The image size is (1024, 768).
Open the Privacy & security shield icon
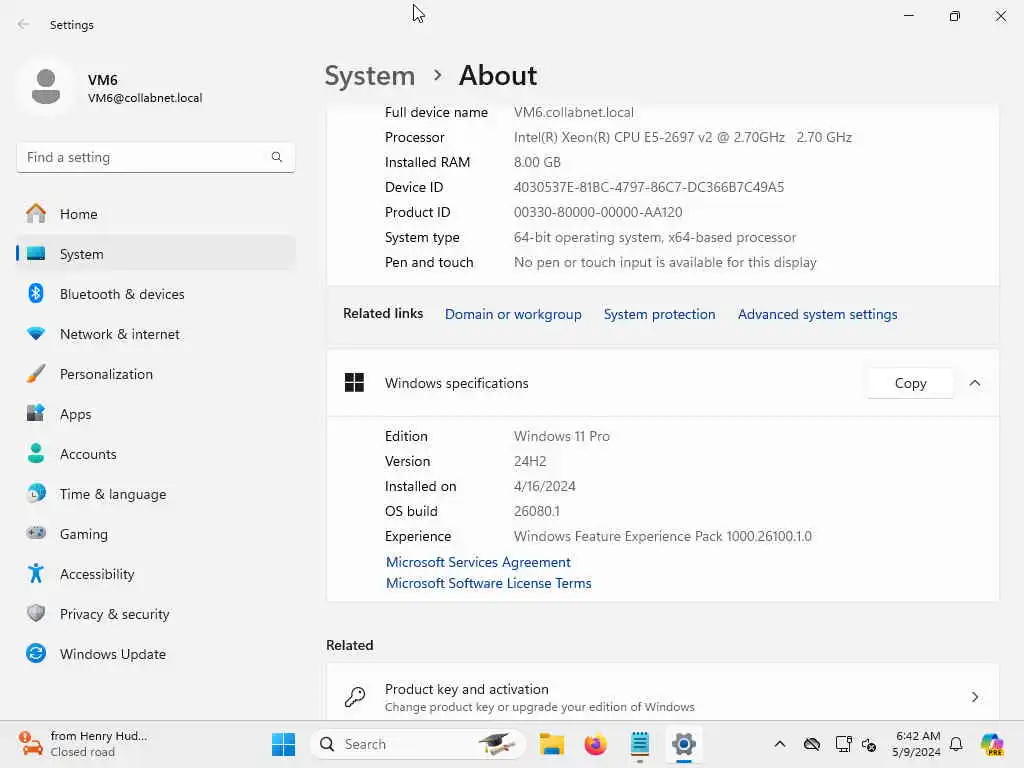pyautogui.click(x=36, y=614)
